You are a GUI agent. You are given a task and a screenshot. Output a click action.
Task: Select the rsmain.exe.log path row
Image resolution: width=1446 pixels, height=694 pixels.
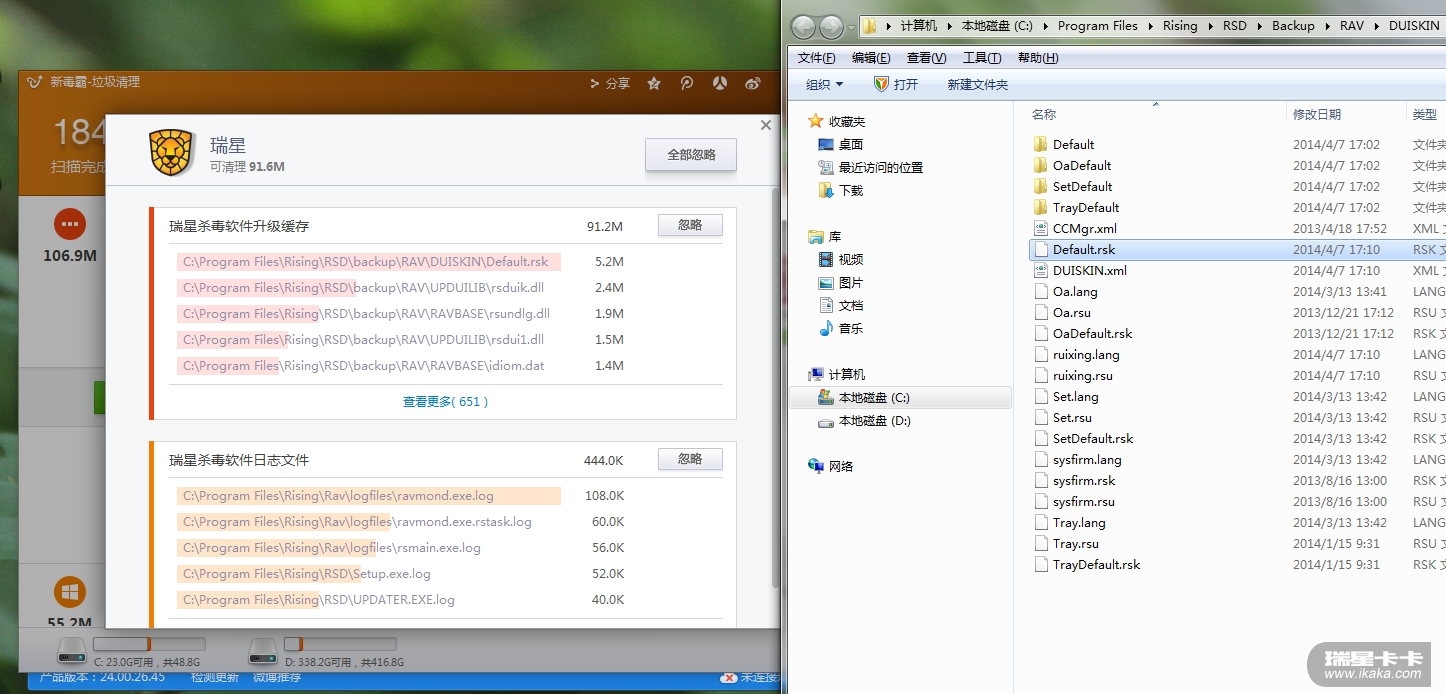pyautogui.click(x=369, y=548)
